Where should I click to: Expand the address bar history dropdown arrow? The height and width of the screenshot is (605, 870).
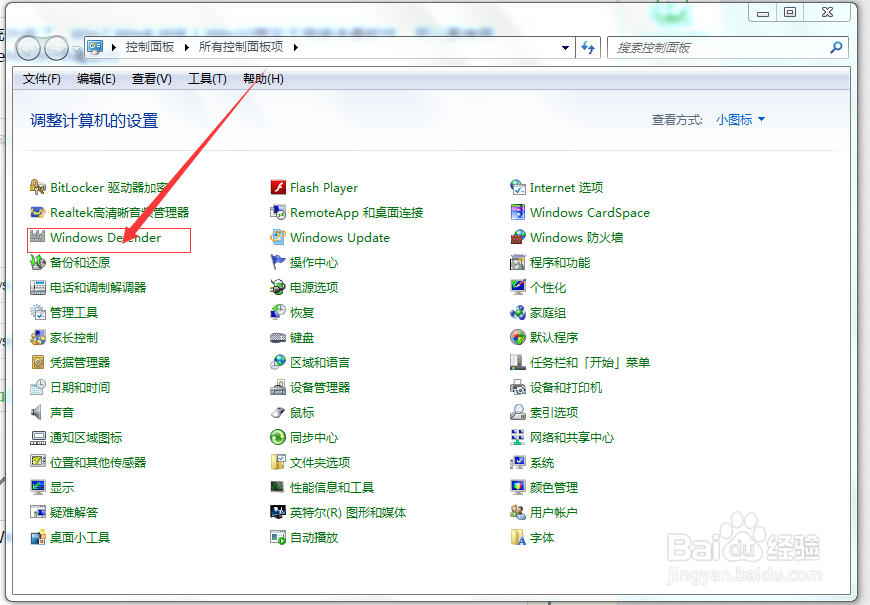(565, 48)
